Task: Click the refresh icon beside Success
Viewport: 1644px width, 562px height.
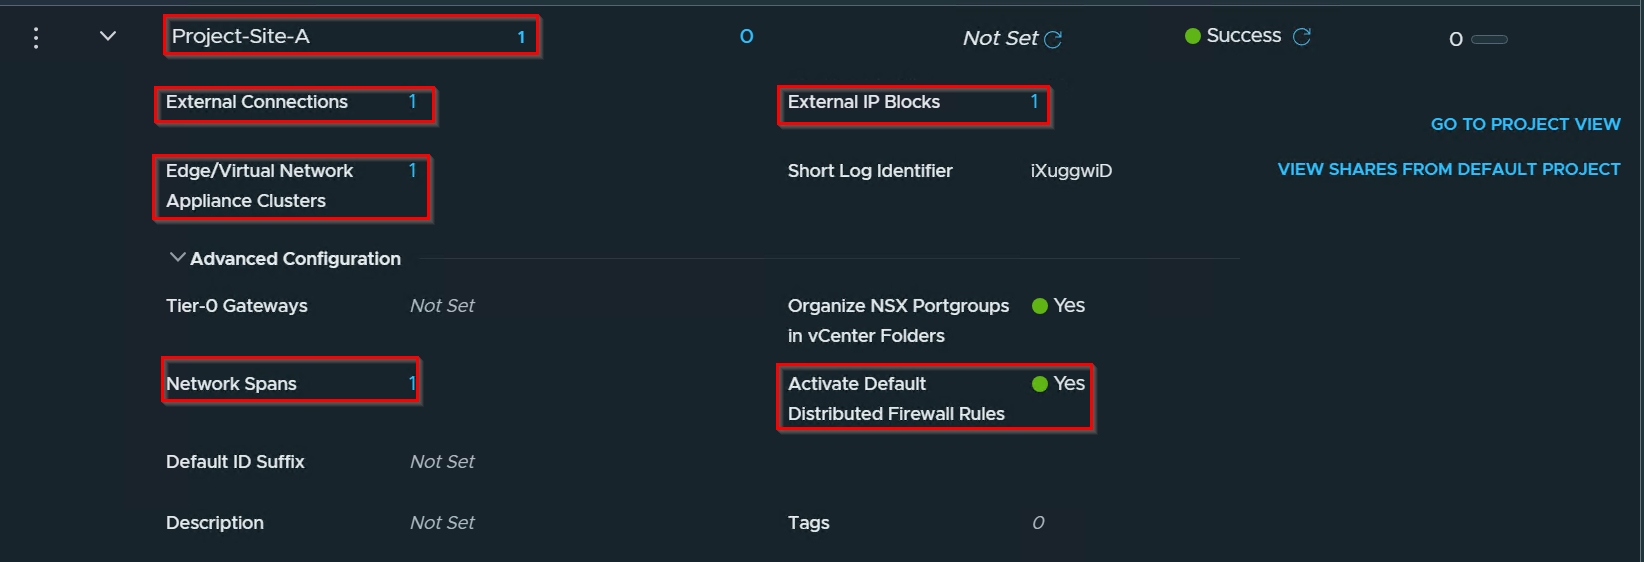Action: coord(1302,36)
